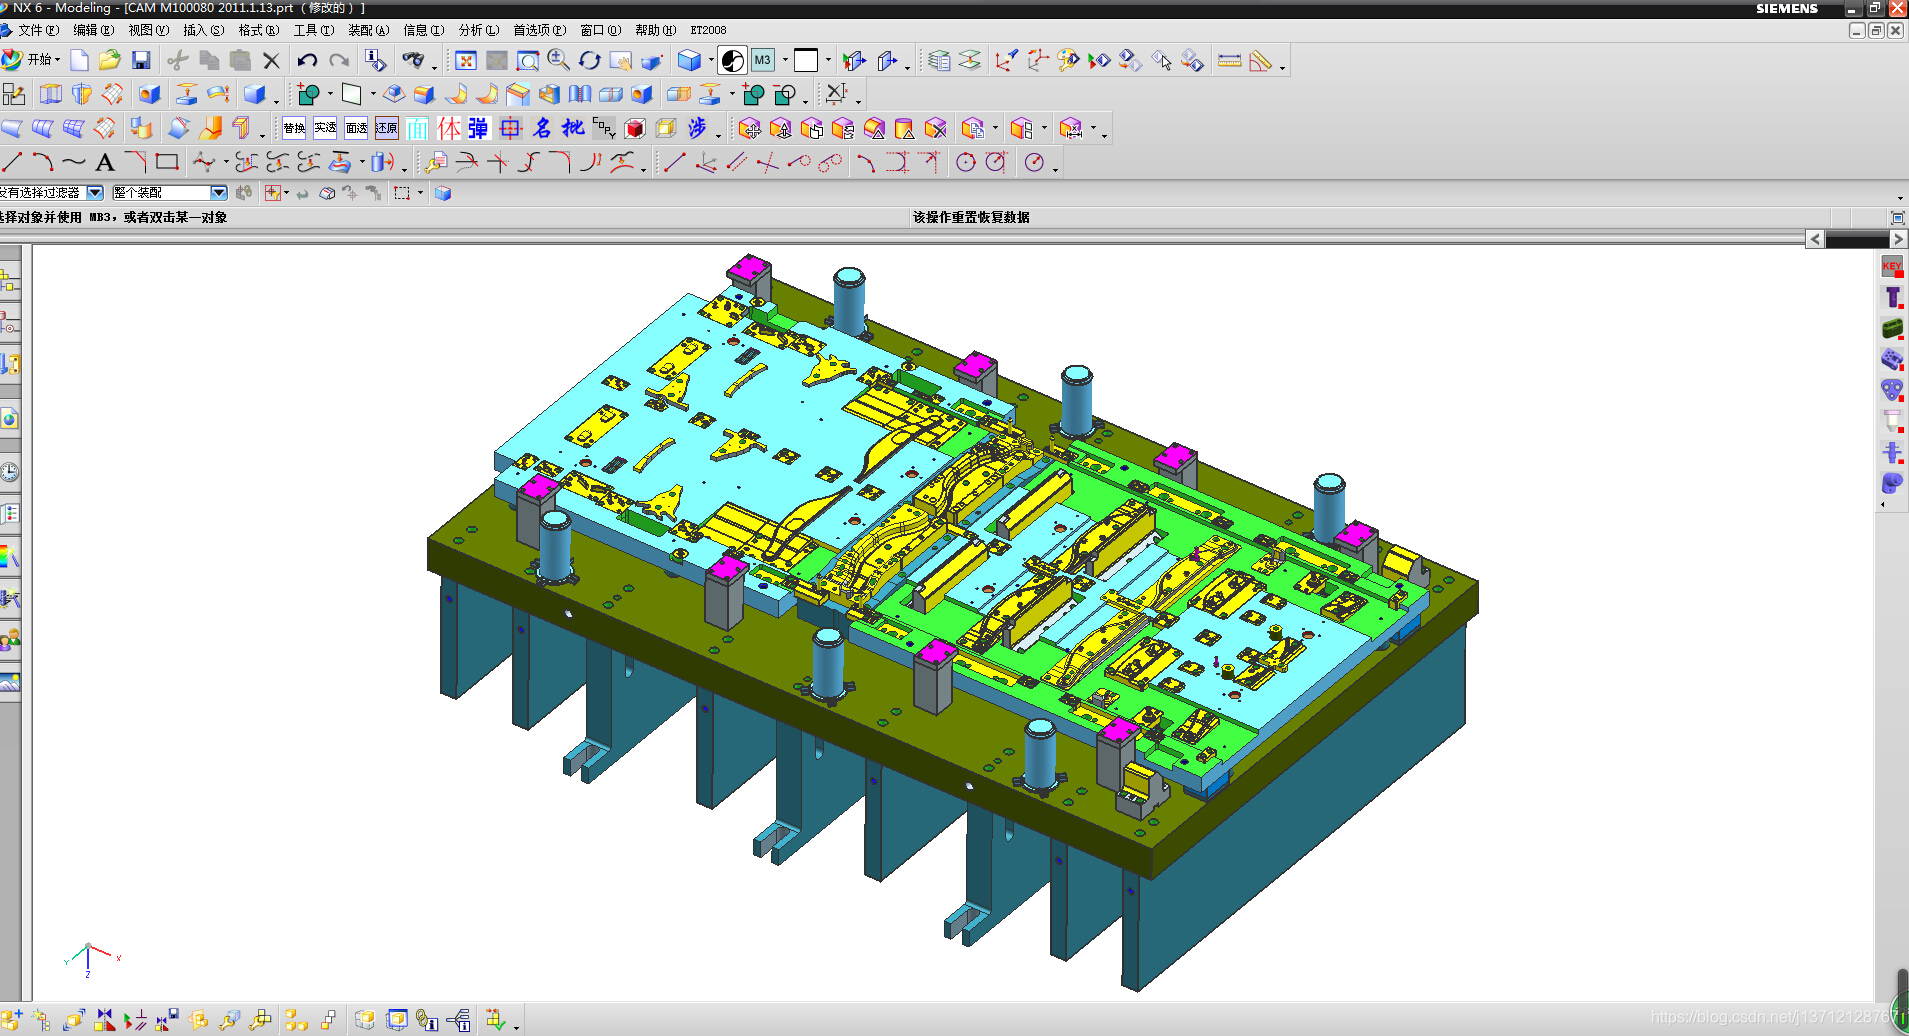Viewport: 1909px width, 1036px height.
Task: Select the Rectangle curve tool
Action: pyautogui.click(x=167, y=161)
